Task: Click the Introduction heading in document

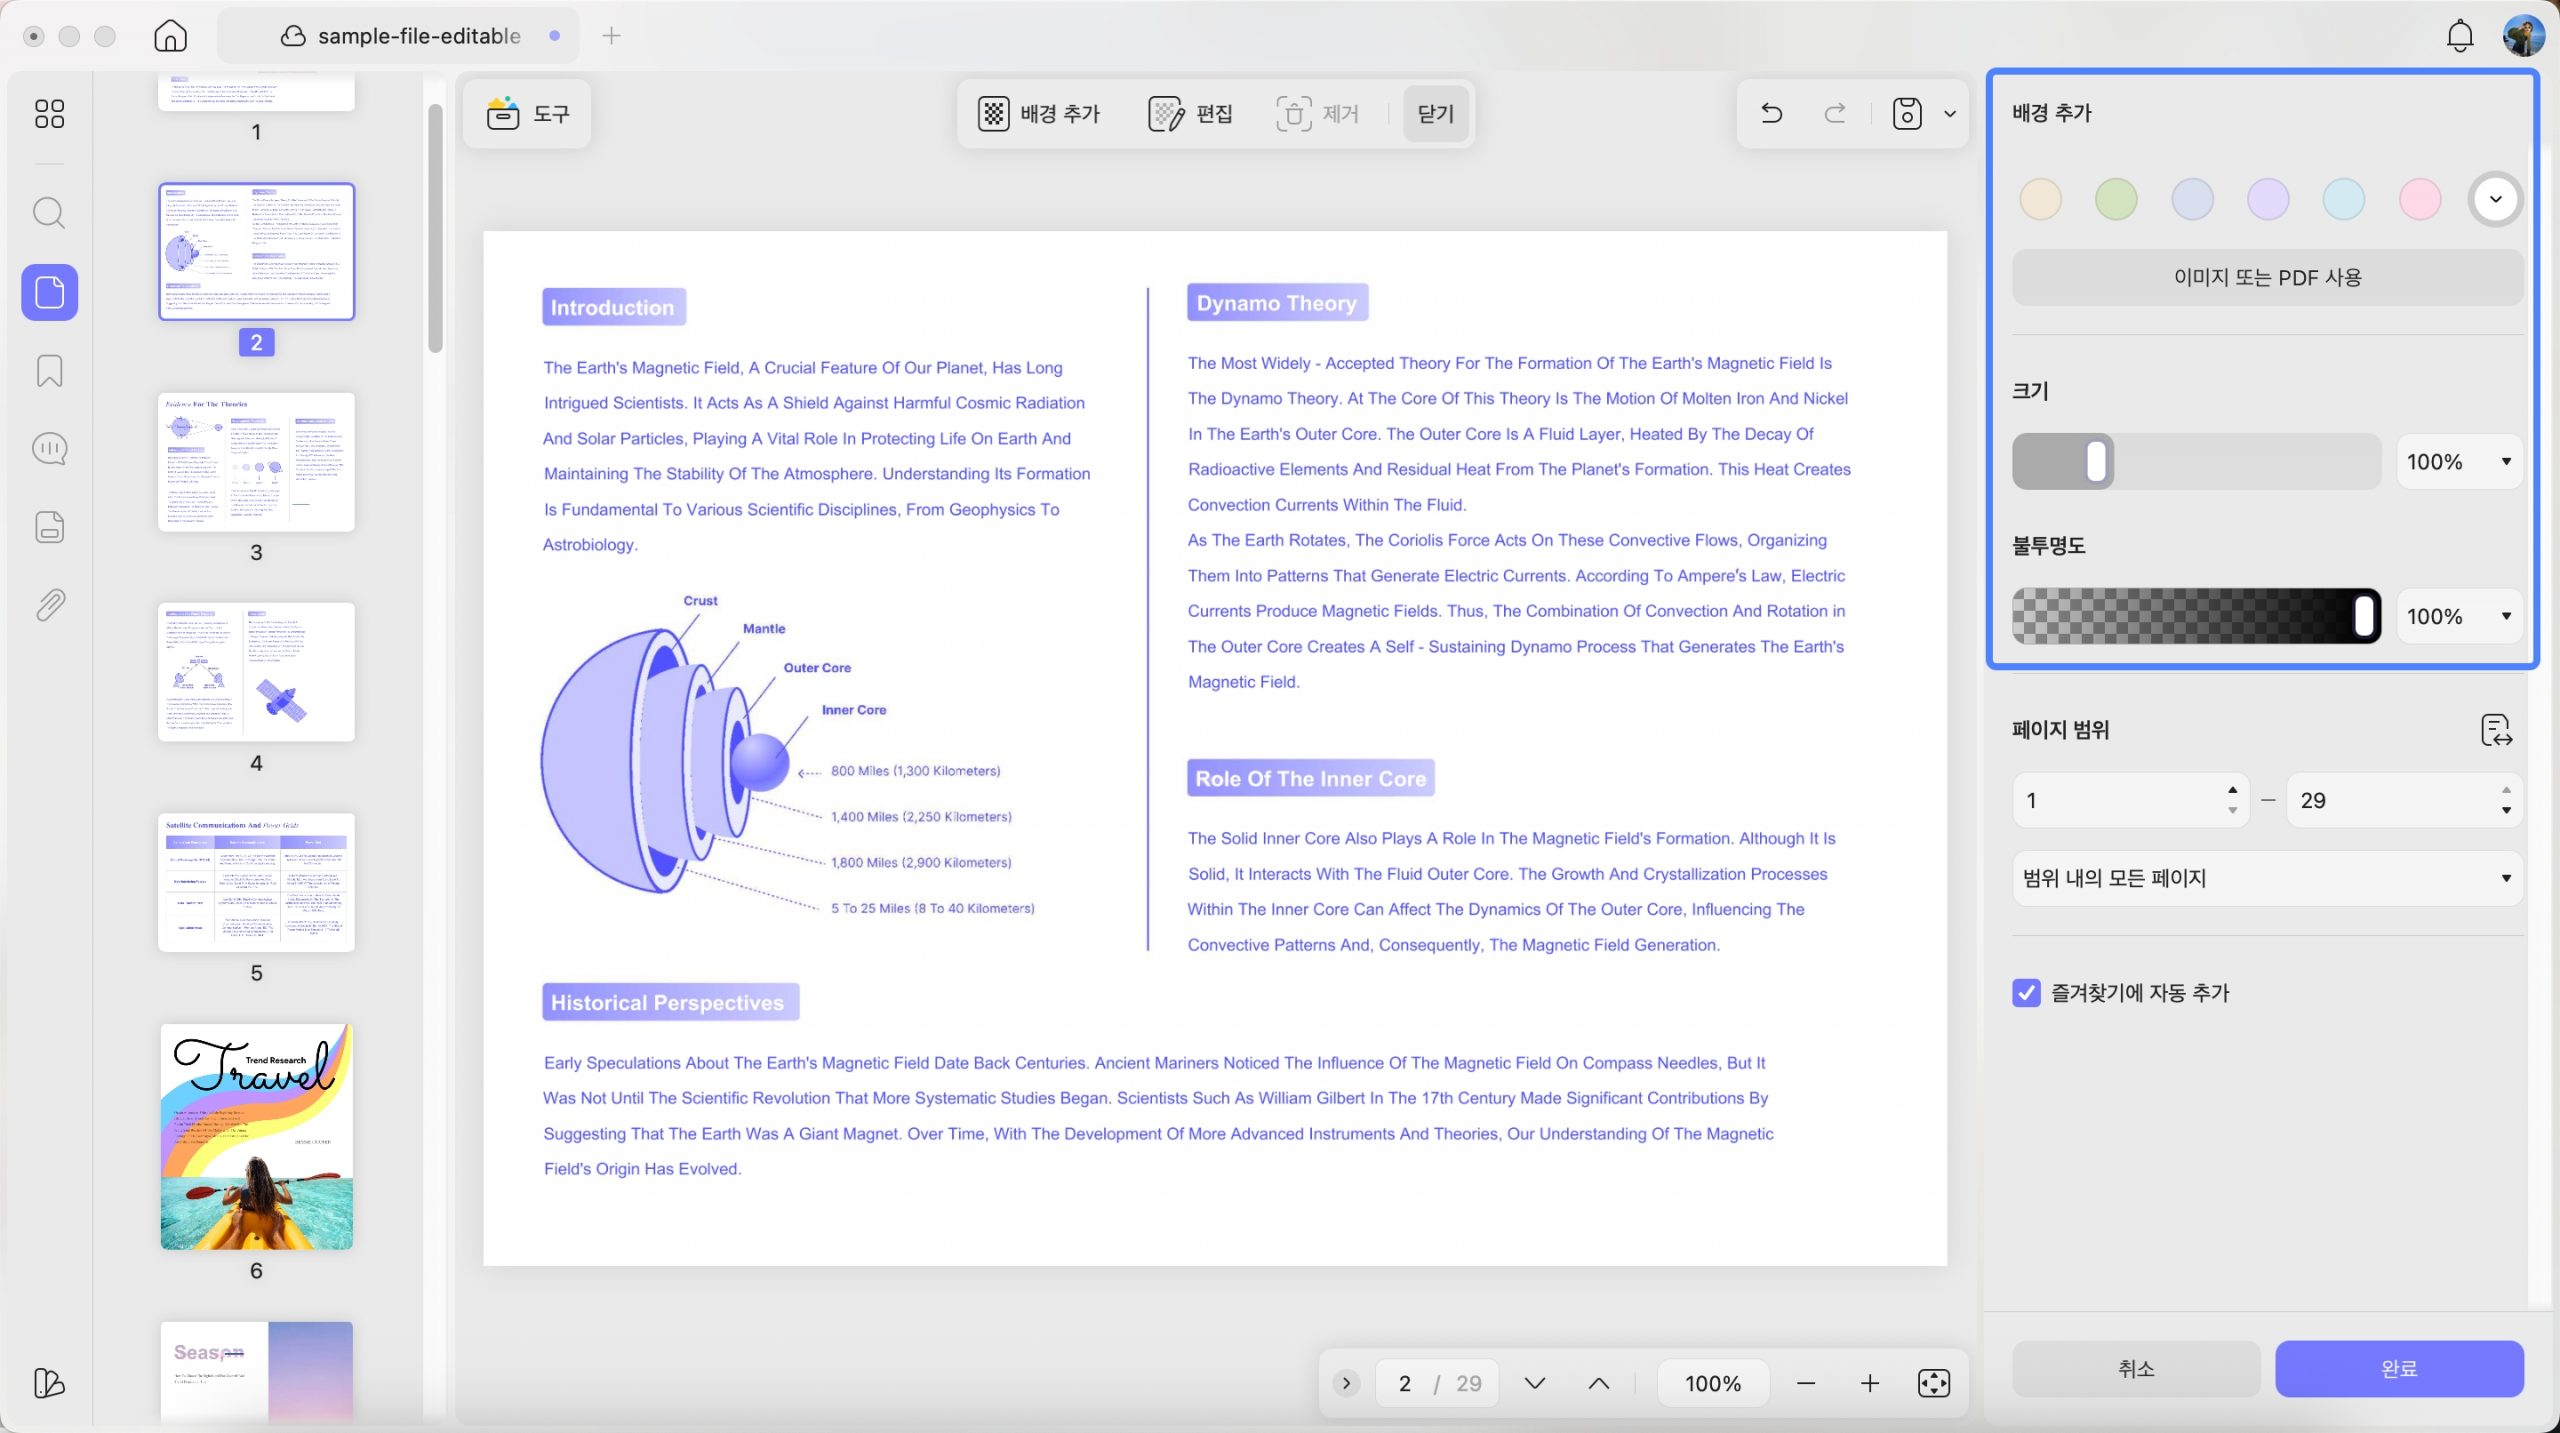Action: (613, 307)
